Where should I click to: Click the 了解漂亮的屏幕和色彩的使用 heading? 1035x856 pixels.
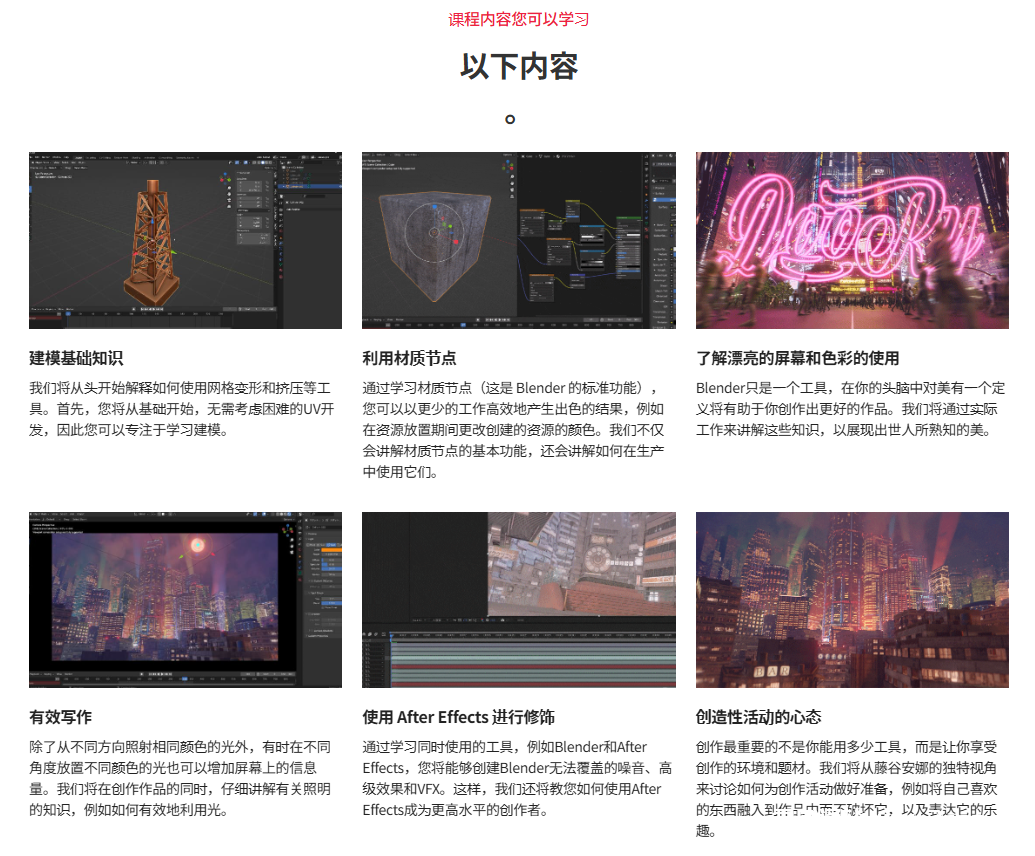797,358
